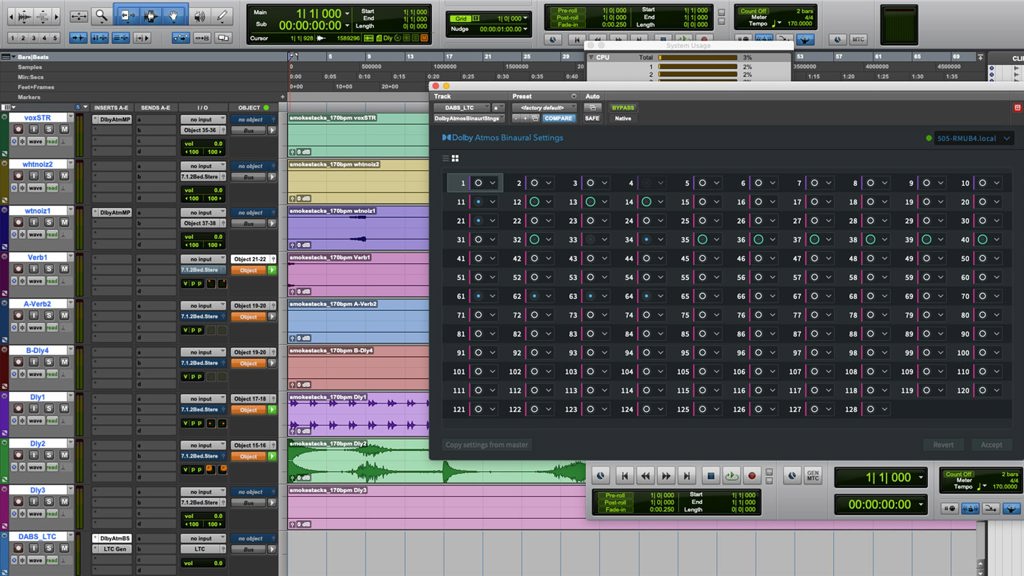The image size is (1024, 576).
Task: Fast forward in floating transport
Action: pyautogui.click(x=666, y=476)
